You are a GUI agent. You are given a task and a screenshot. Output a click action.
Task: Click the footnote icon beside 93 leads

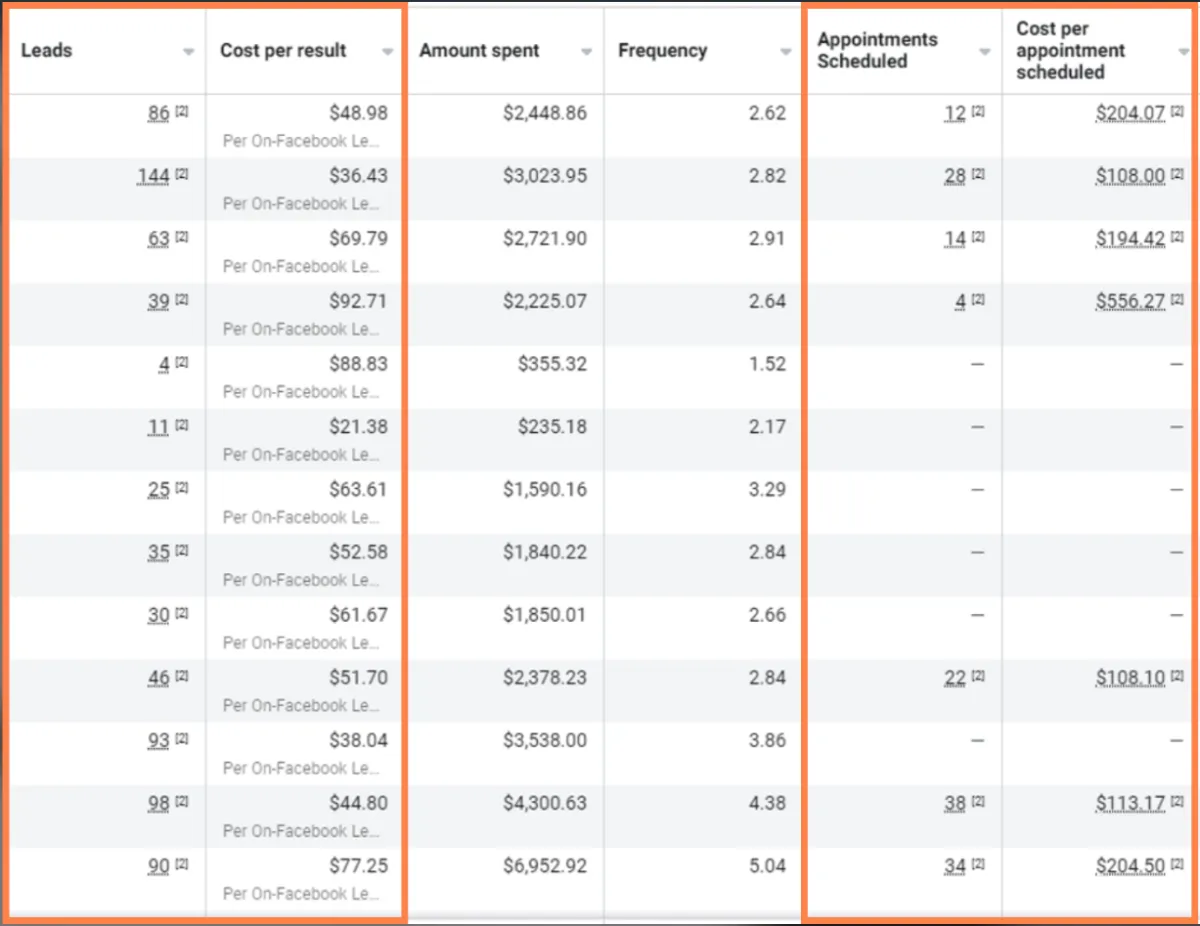[181, 739]
